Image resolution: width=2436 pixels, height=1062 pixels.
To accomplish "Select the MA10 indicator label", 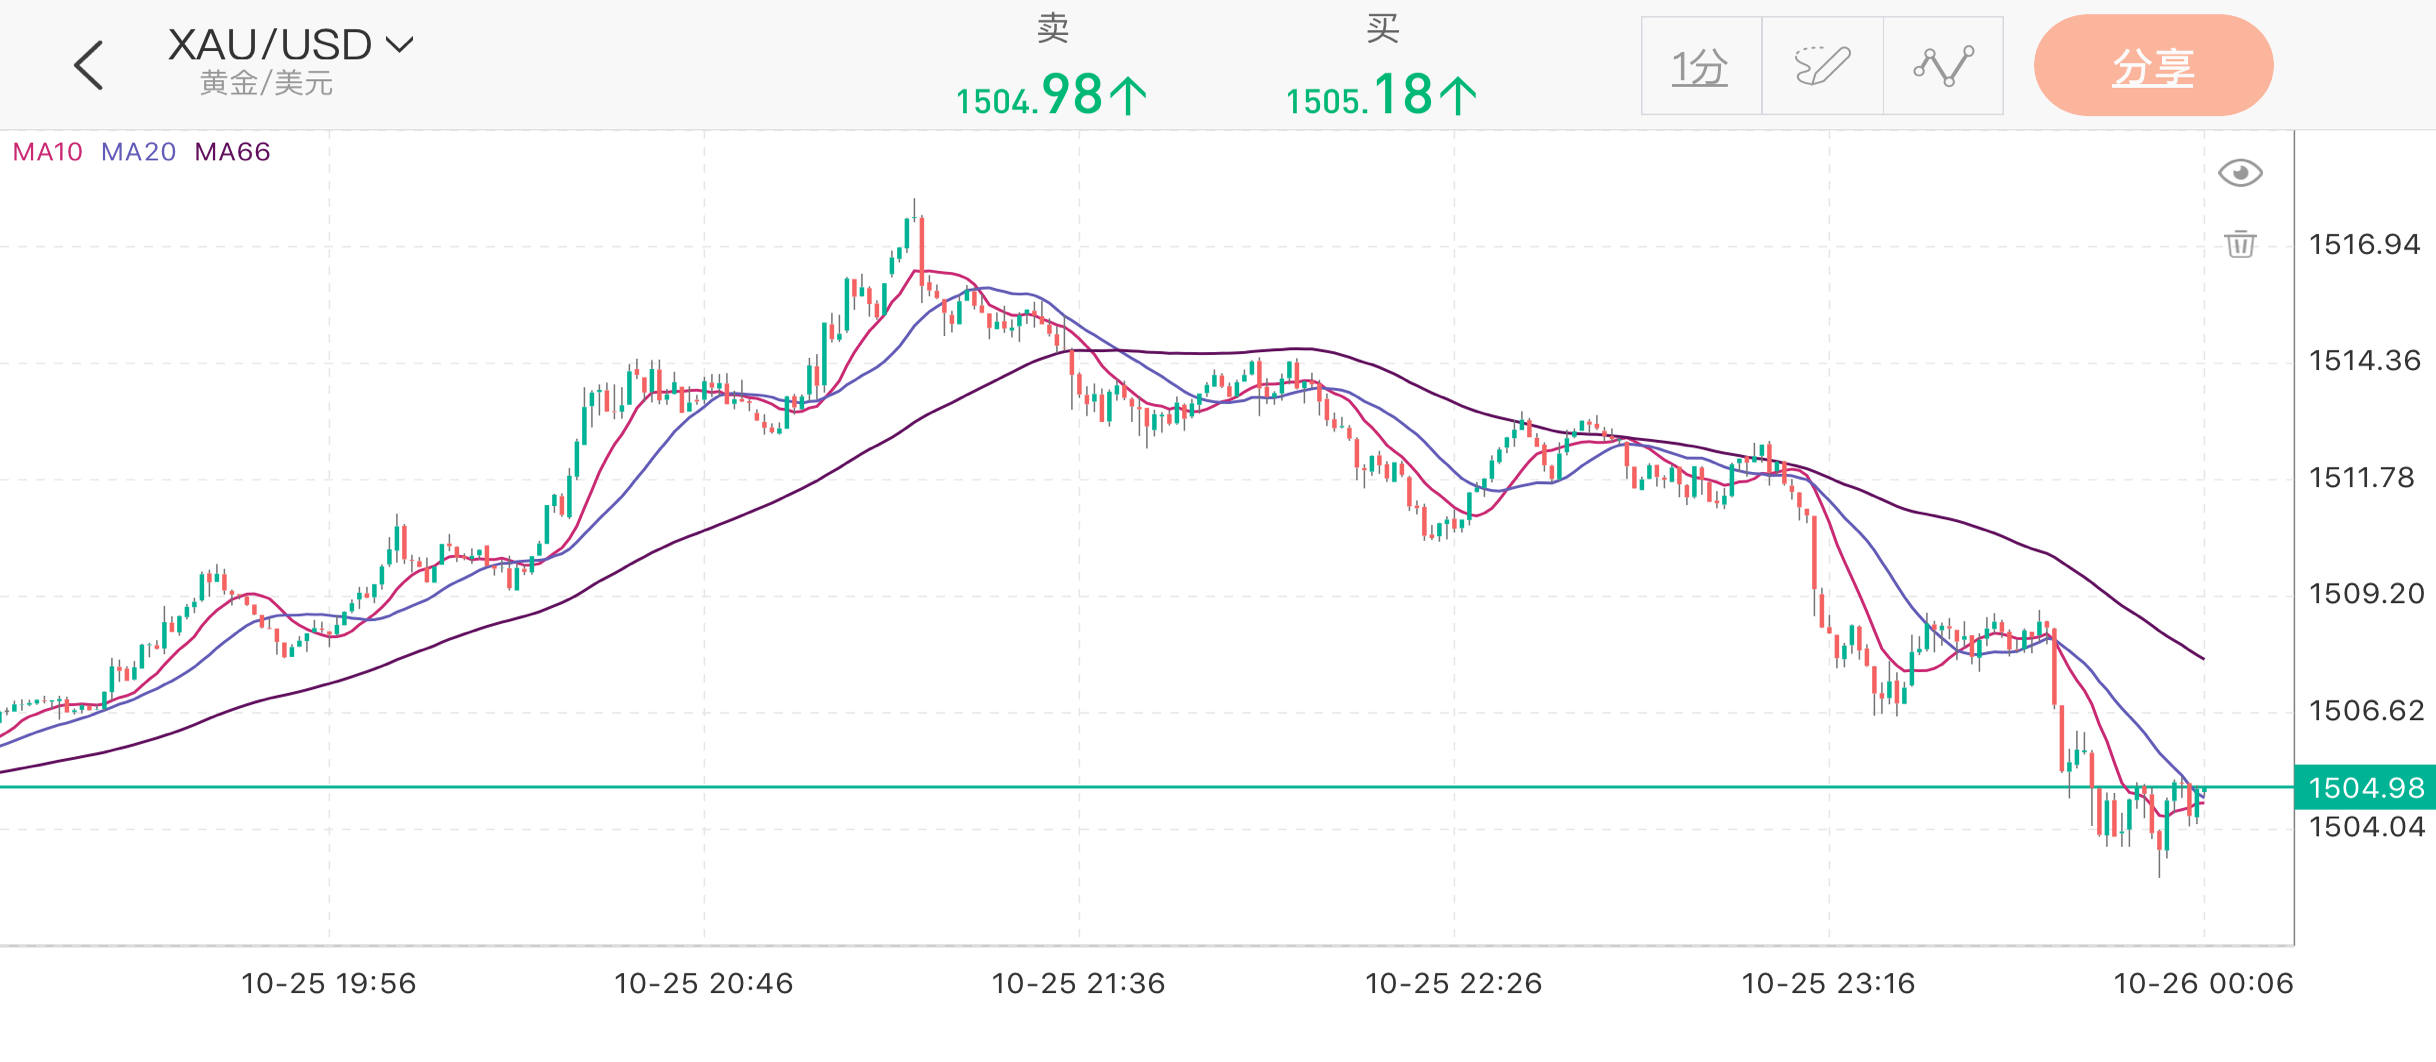I will [47, 152].
